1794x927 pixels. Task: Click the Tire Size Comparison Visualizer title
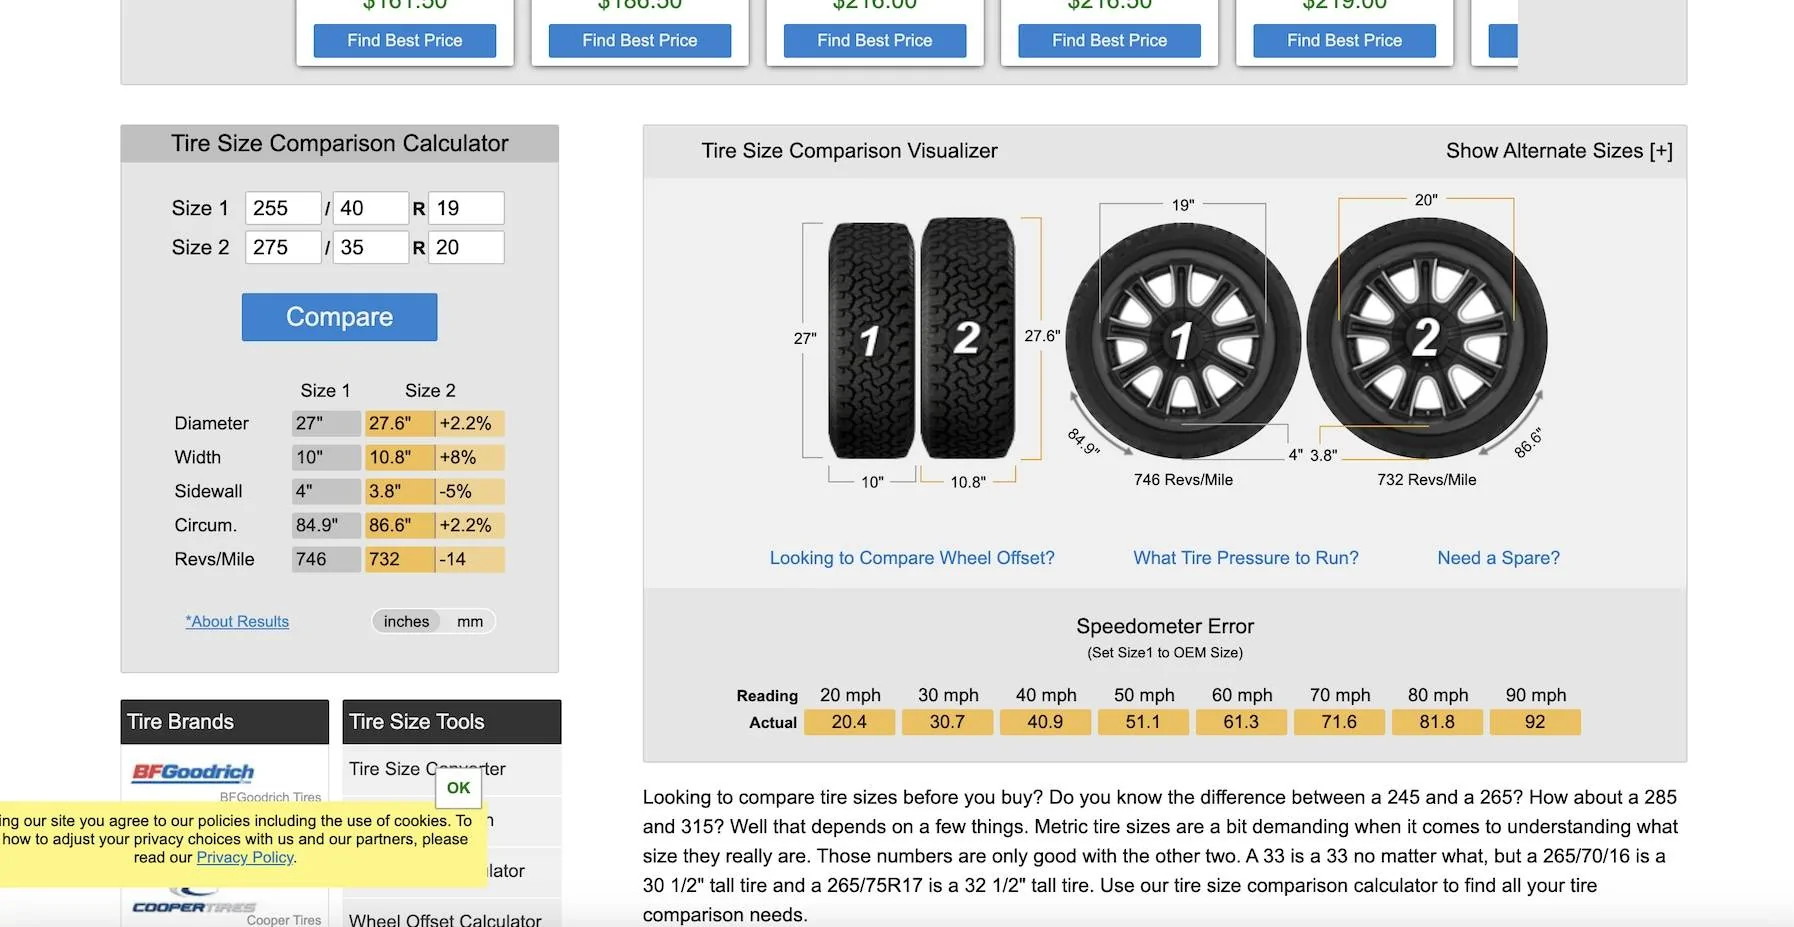pos(849,151)
